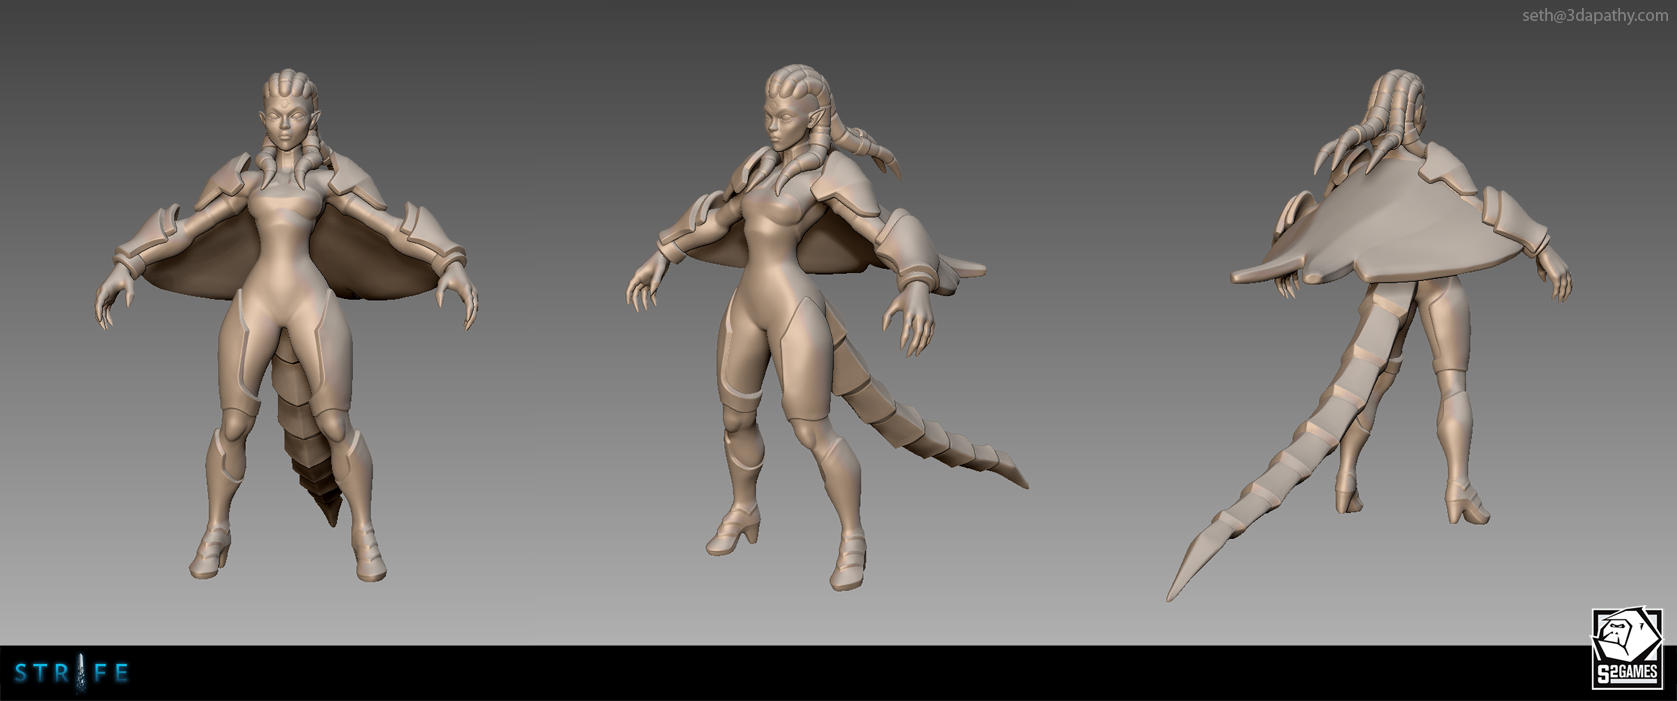
Task: Click the face of the three-quarter view character
Action: [783, 122]
